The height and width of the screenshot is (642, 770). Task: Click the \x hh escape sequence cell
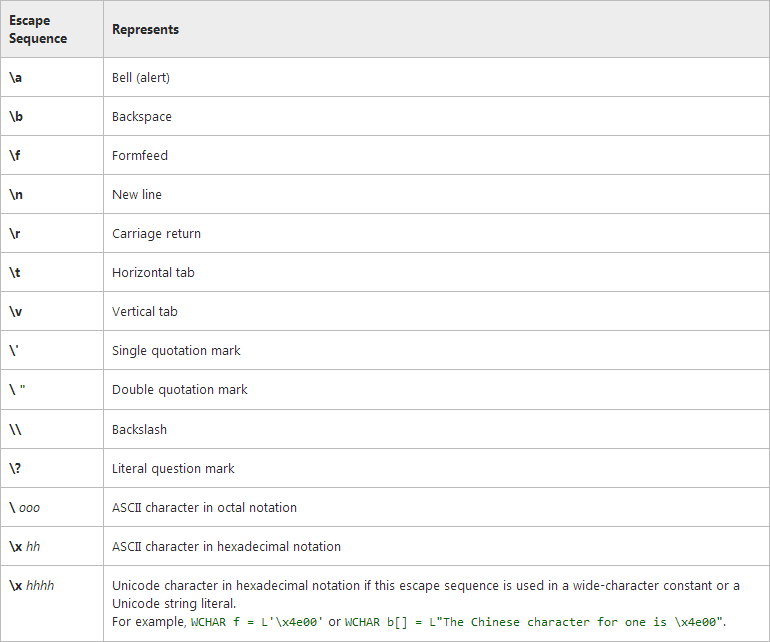point(25,546)
